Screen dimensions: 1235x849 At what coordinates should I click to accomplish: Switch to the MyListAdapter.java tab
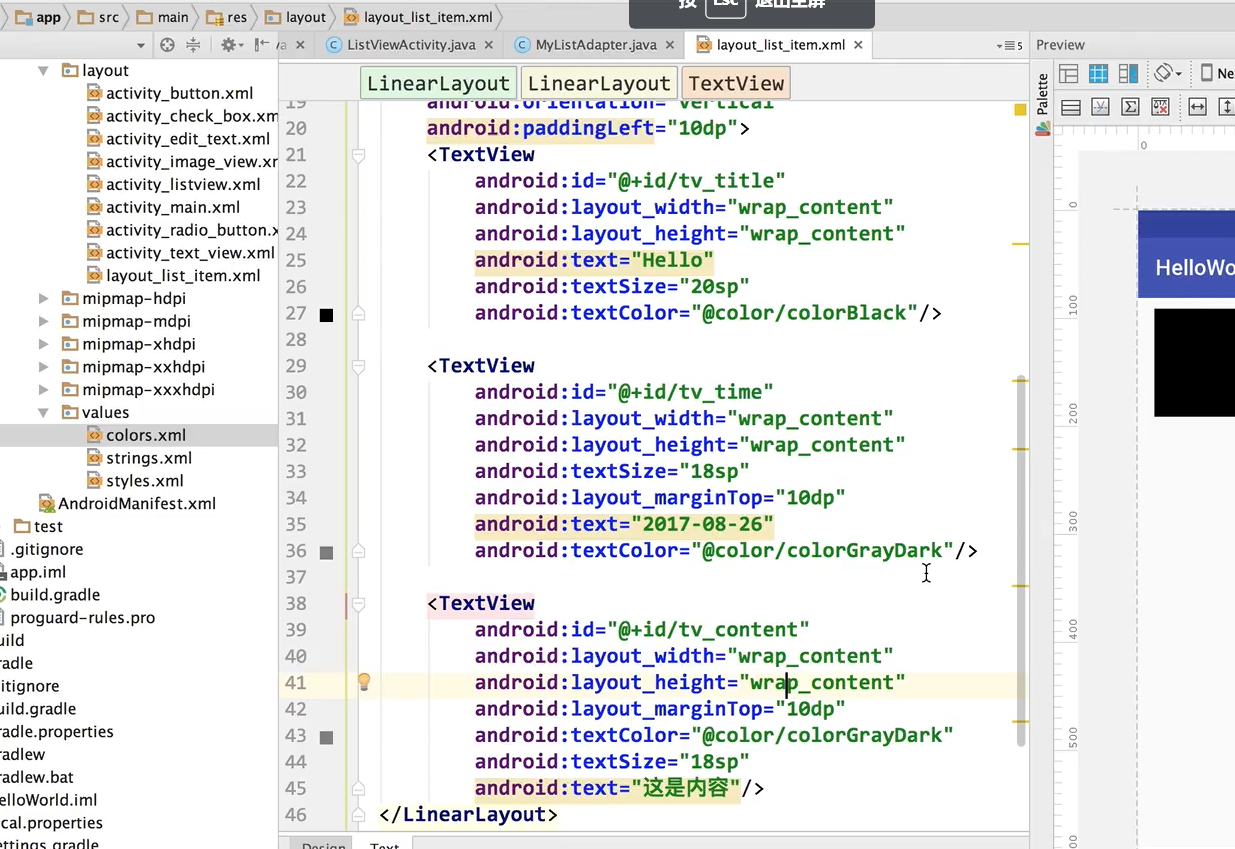(x=595, y=45)
